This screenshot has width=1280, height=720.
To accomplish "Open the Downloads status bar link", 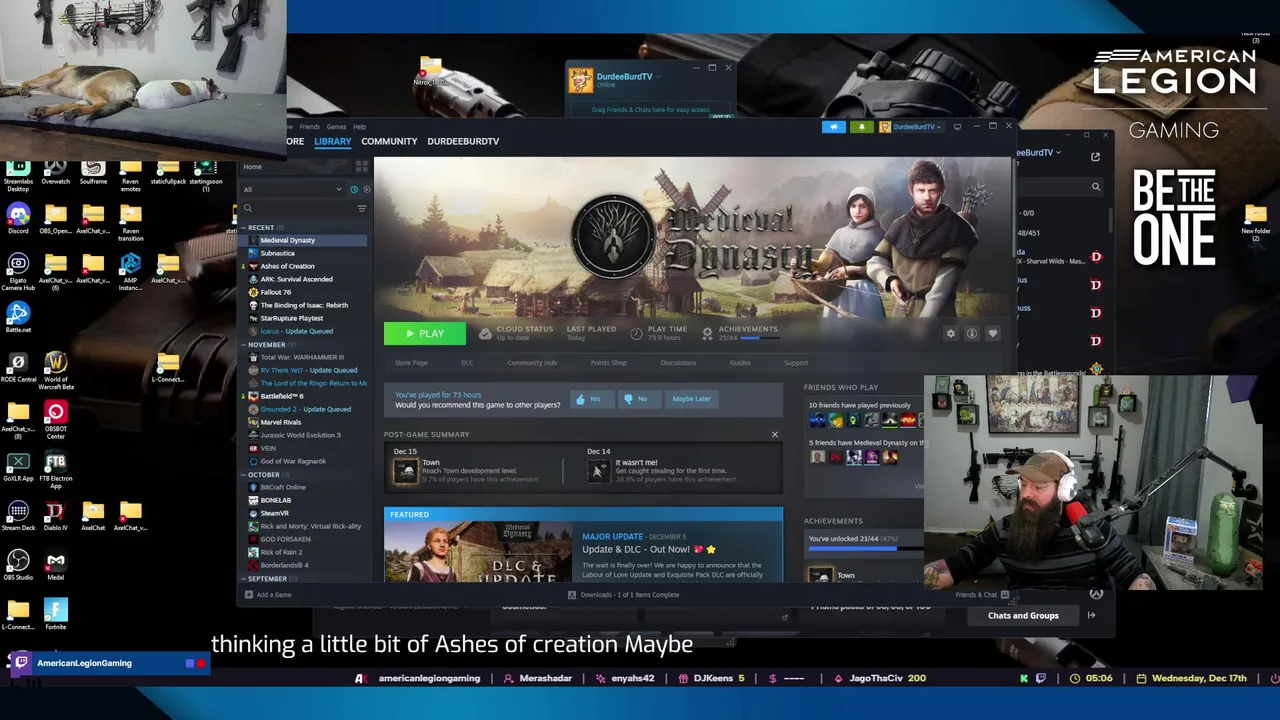I will pos(623,595).
